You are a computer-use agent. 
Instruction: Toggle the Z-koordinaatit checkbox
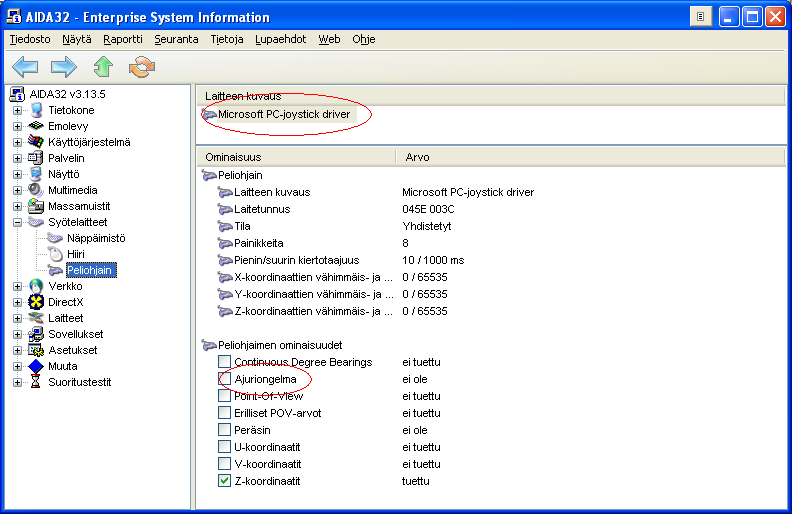point(225,481)
